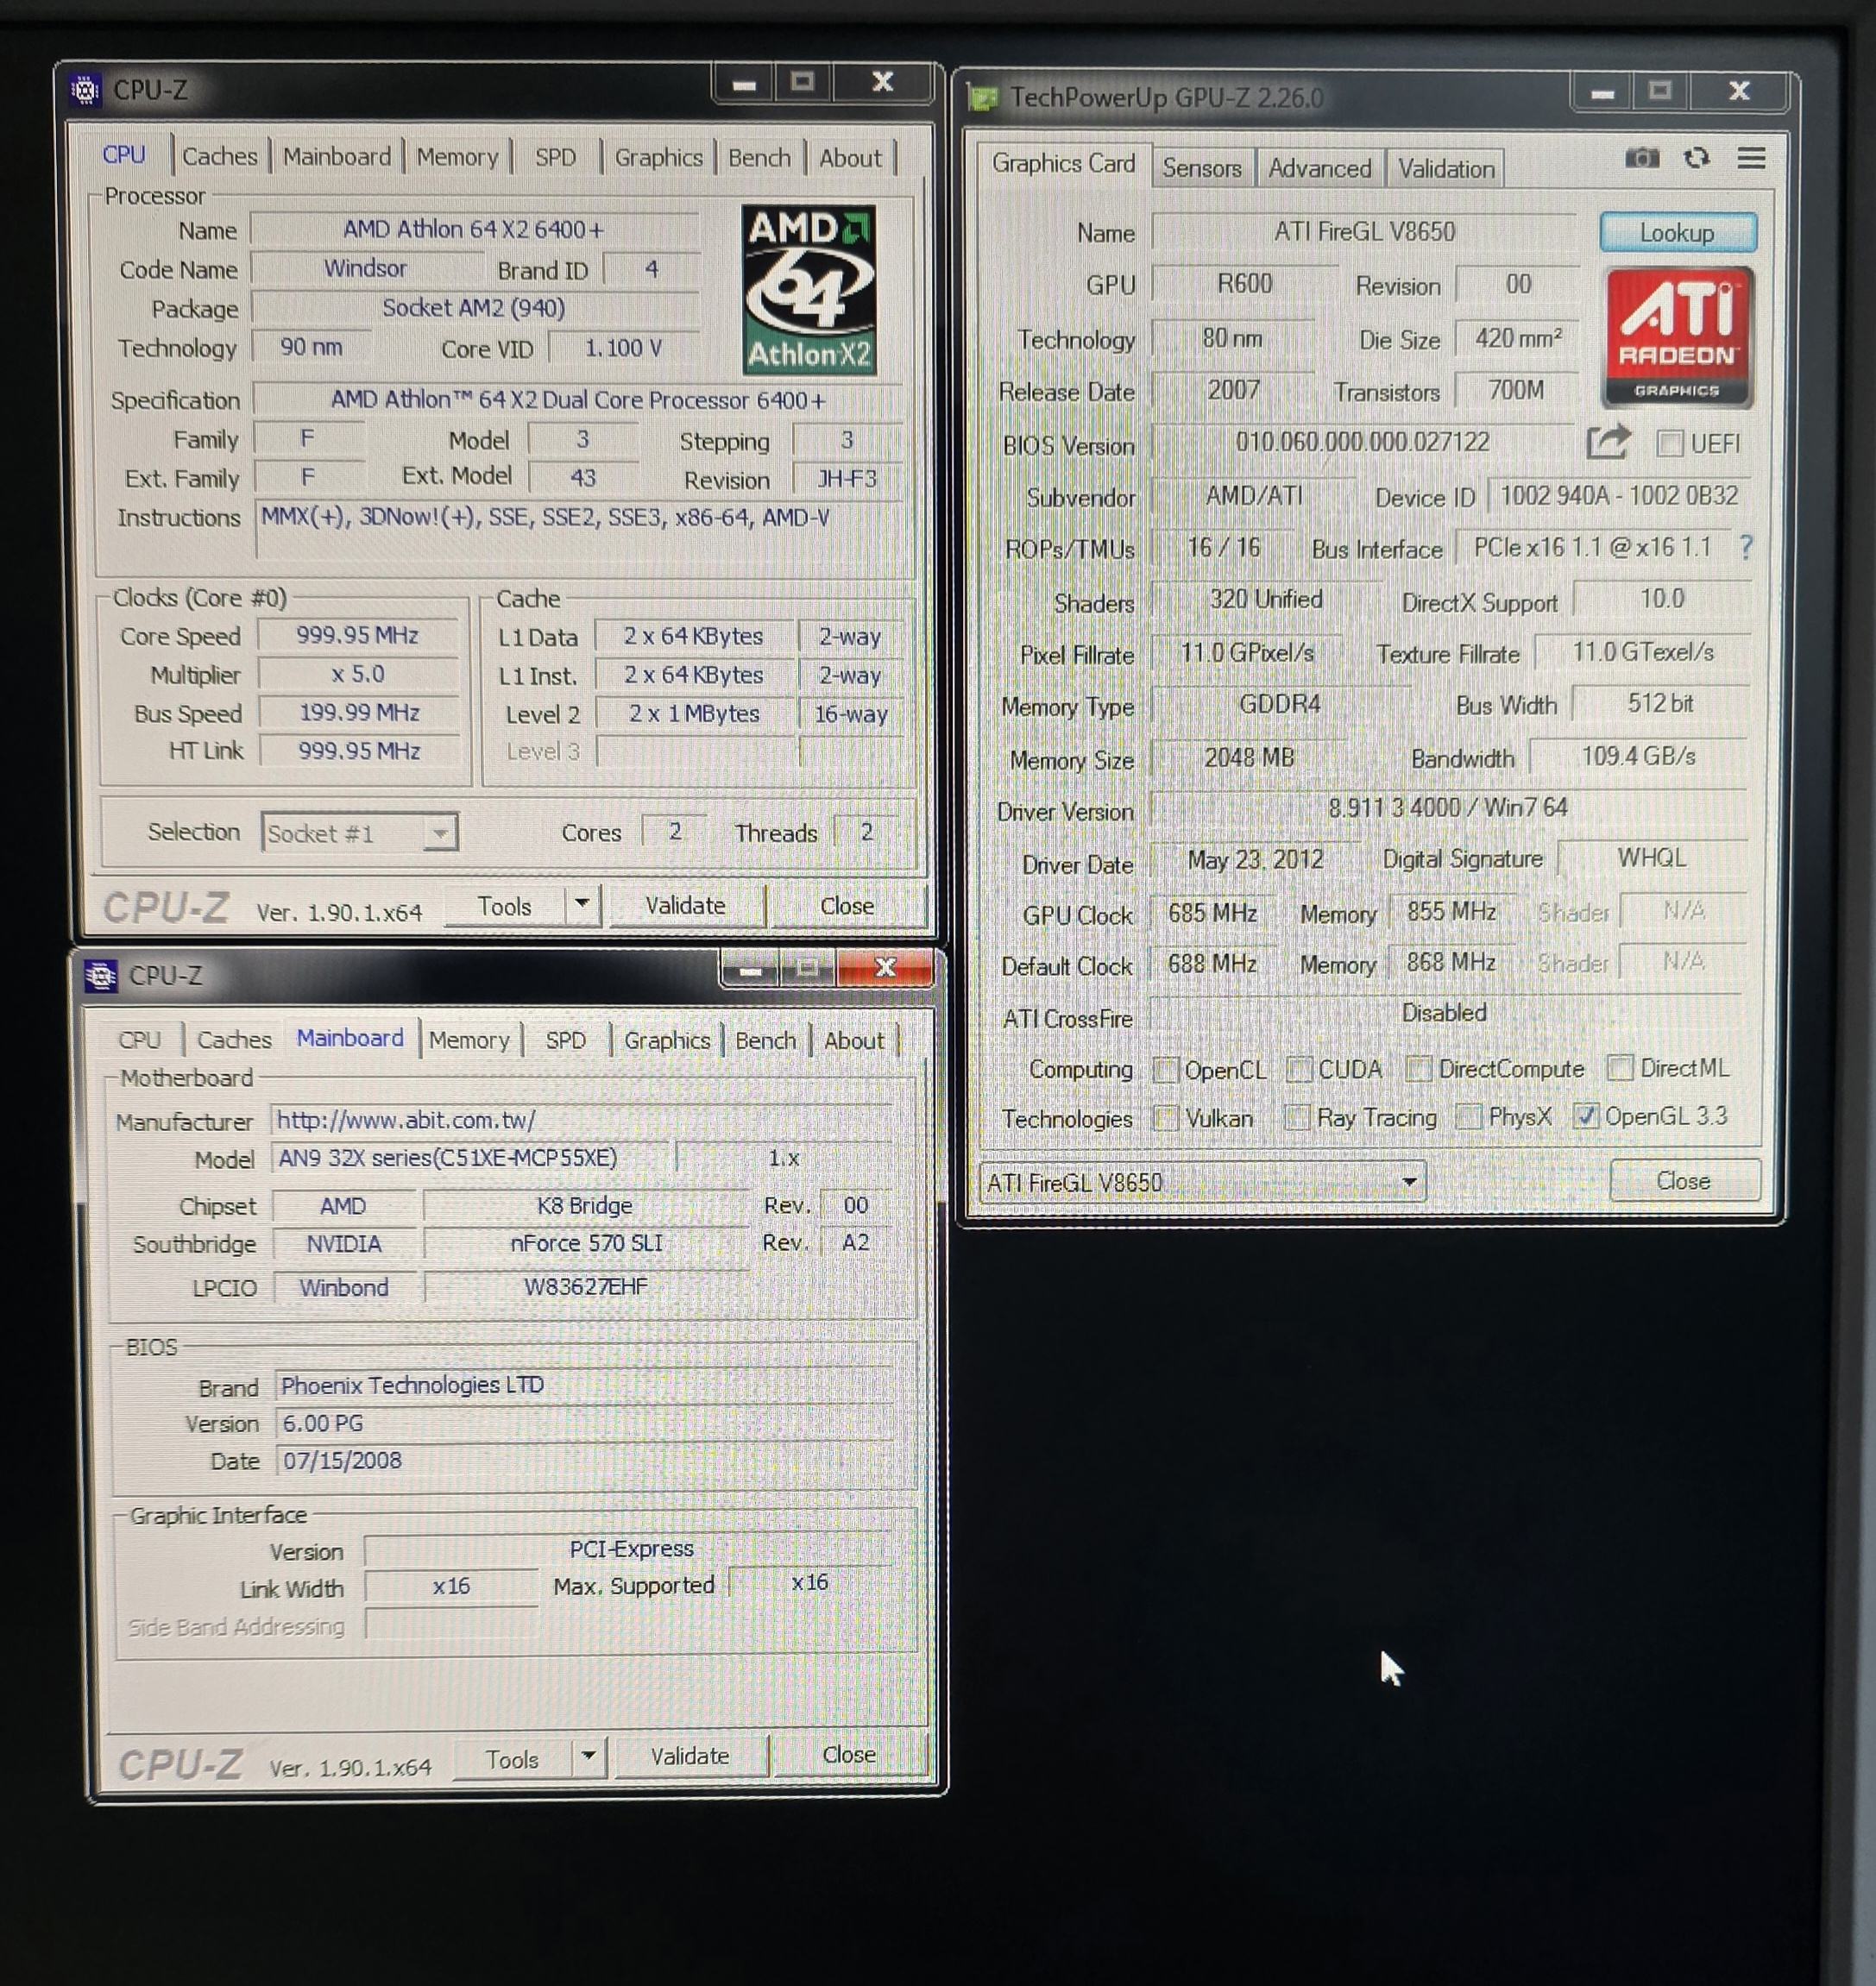The height and width of the screenshot is (1986, 1876).
Task: Click the BIOS export share icon
Action: tap(1608, 442)
